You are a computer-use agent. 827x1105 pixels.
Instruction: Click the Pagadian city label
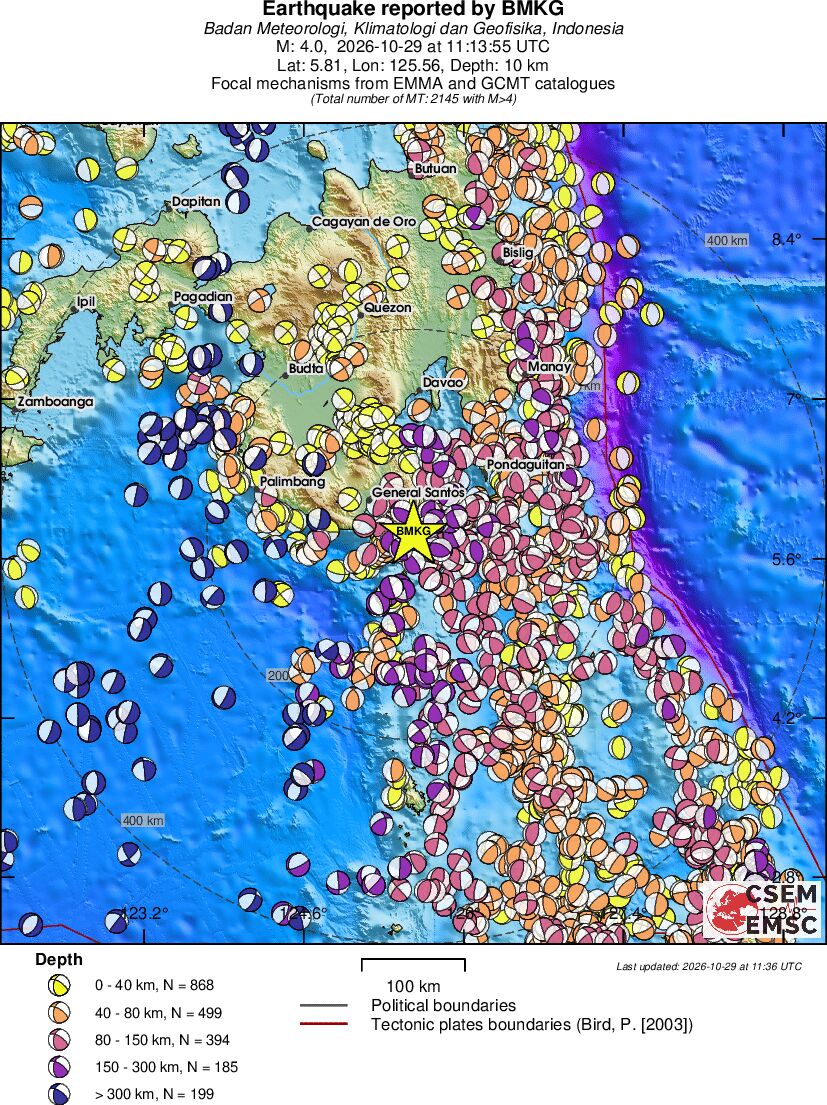203,297
